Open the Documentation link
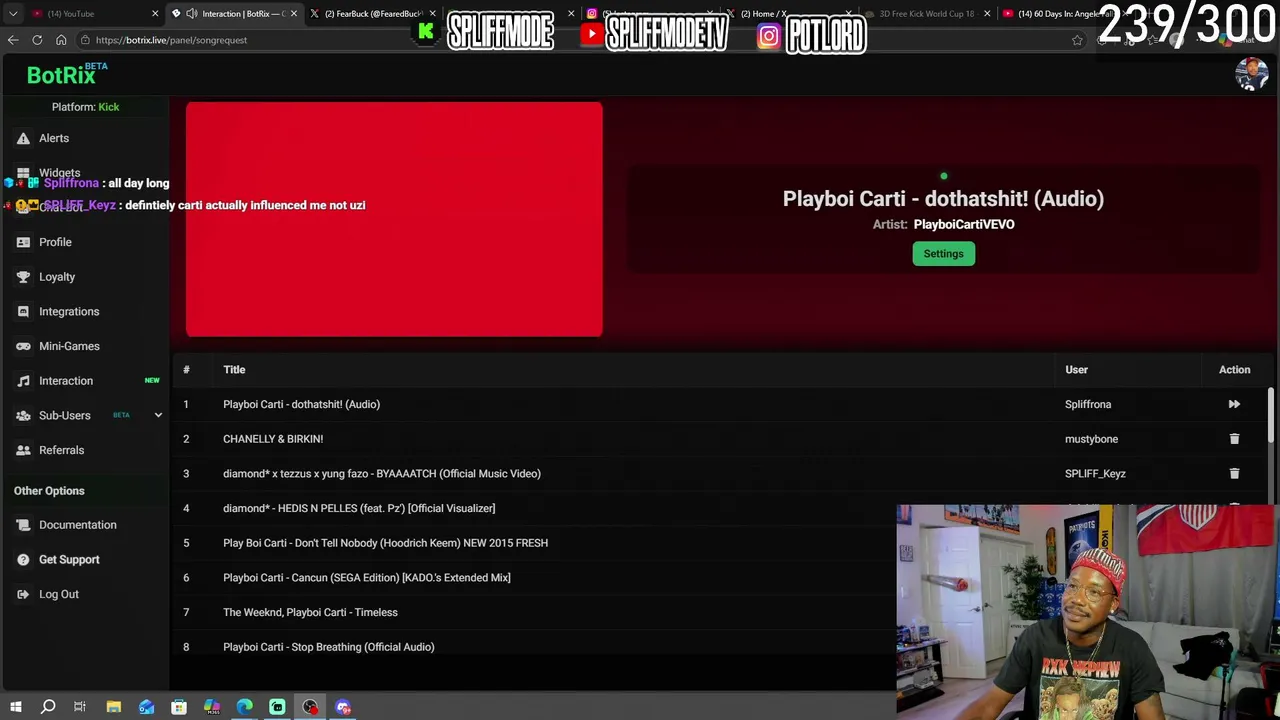This screenshot has height=720, width=1280. pos(78,525)
